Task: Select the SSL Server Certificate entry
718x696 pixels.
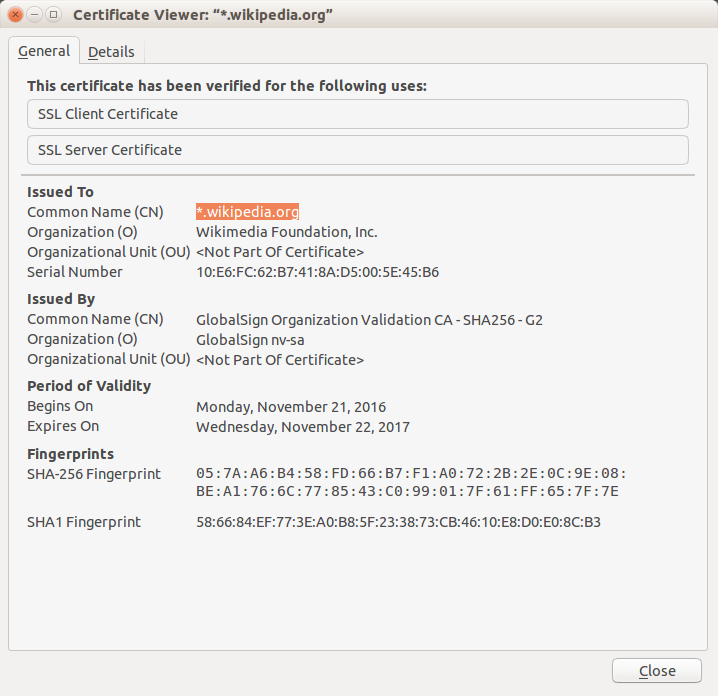Action: (x=358, y=150)
